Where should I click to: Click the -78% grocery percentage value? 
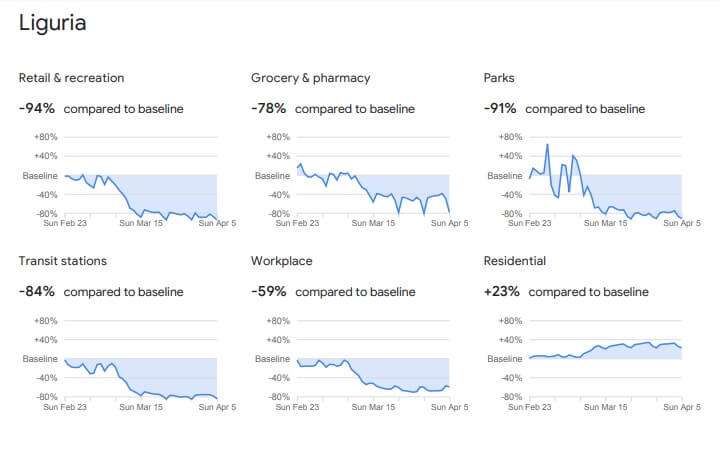click(x=269, y=108)
